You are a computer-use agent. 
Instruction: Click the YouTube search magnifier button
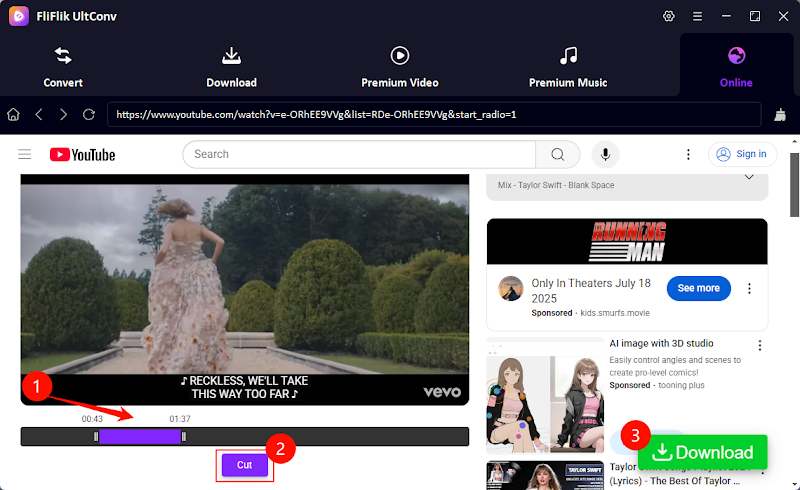pos(558,154)
